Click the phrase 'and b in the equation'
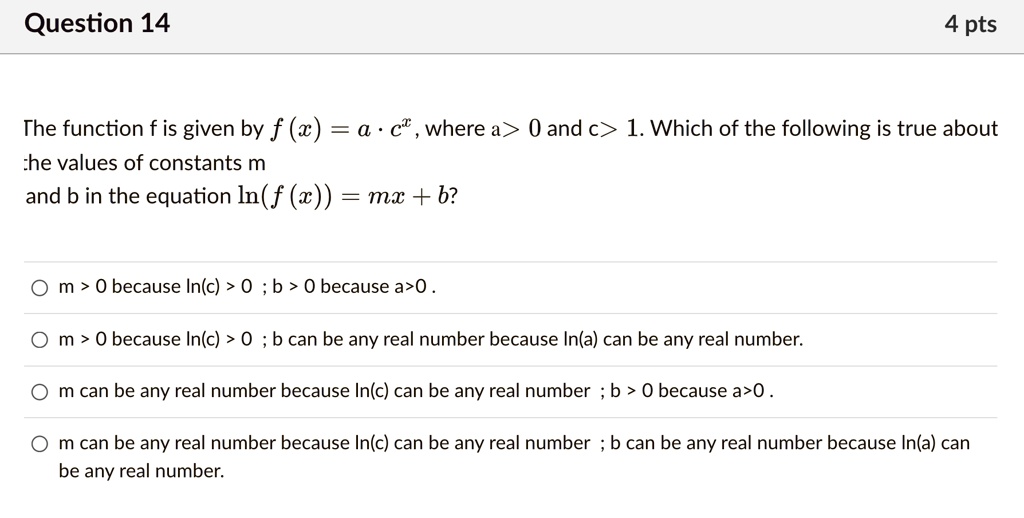 (128, 196)
